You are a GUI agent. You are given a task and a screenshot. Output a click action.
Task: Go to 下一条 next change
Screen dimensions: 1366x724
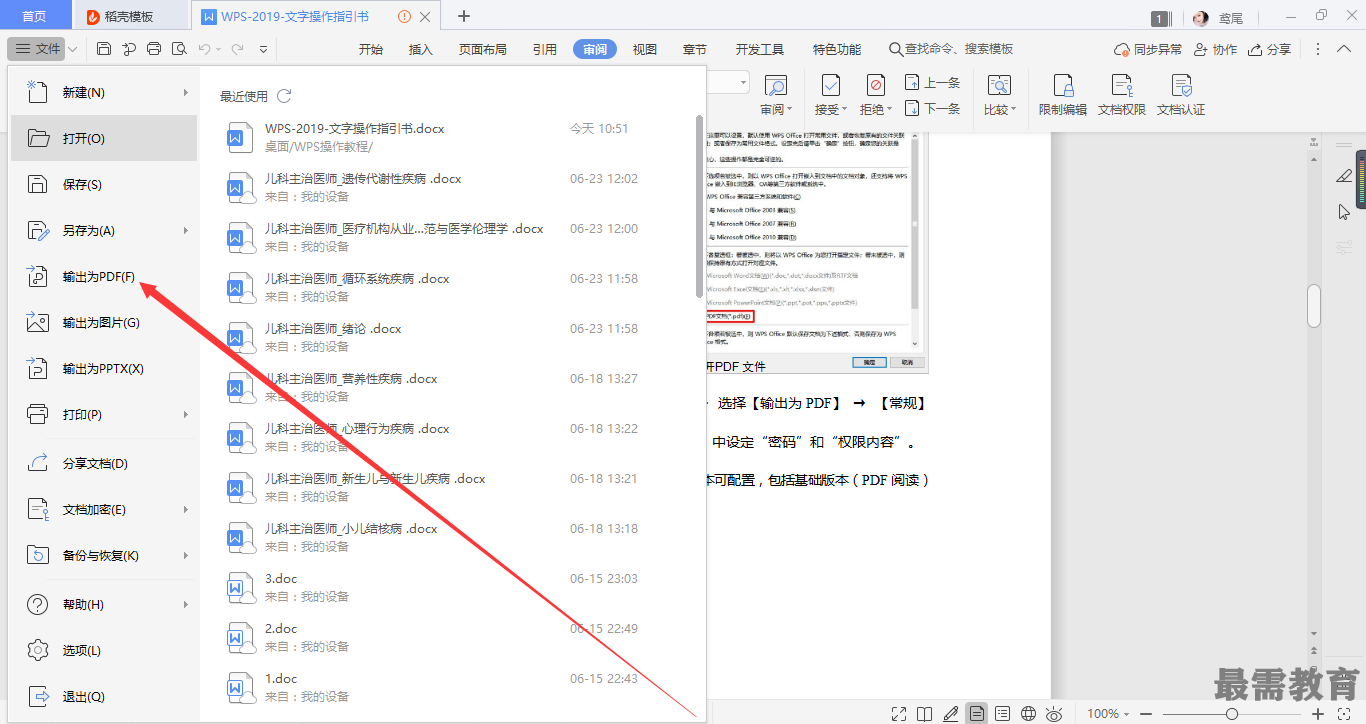(932, 108)
